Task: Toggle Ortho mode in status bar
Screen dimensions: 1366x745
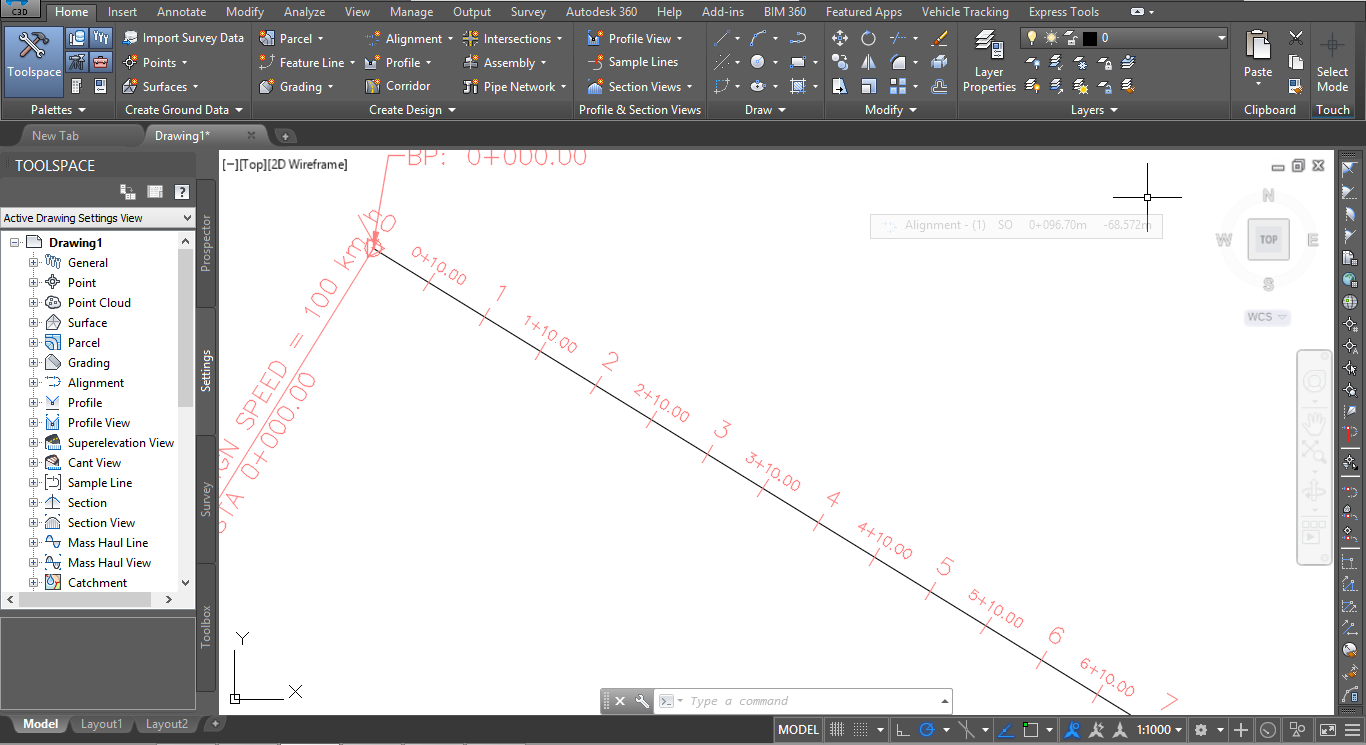Action: [x=902, y=730]
